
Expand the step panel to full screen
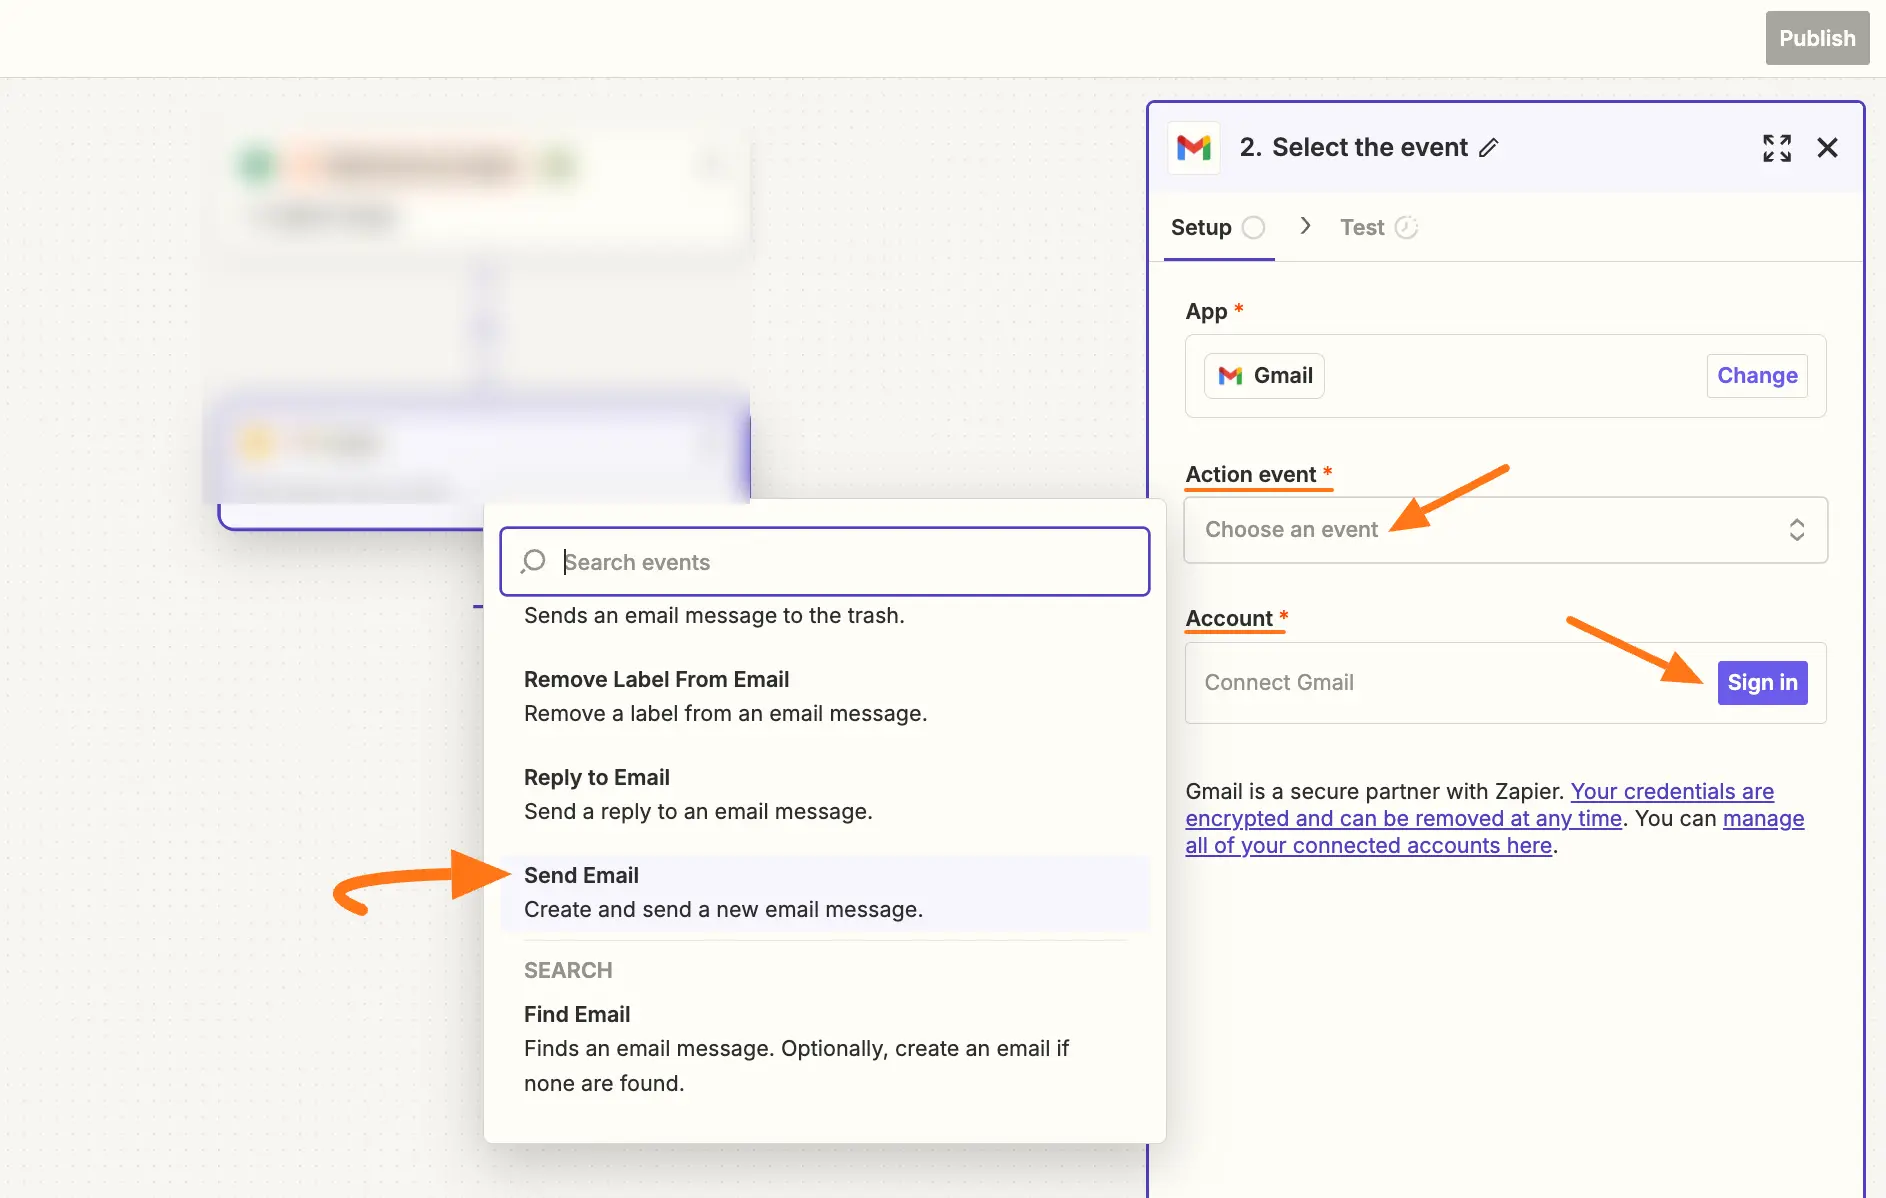pyautogui.click(x=1776, y=148)
